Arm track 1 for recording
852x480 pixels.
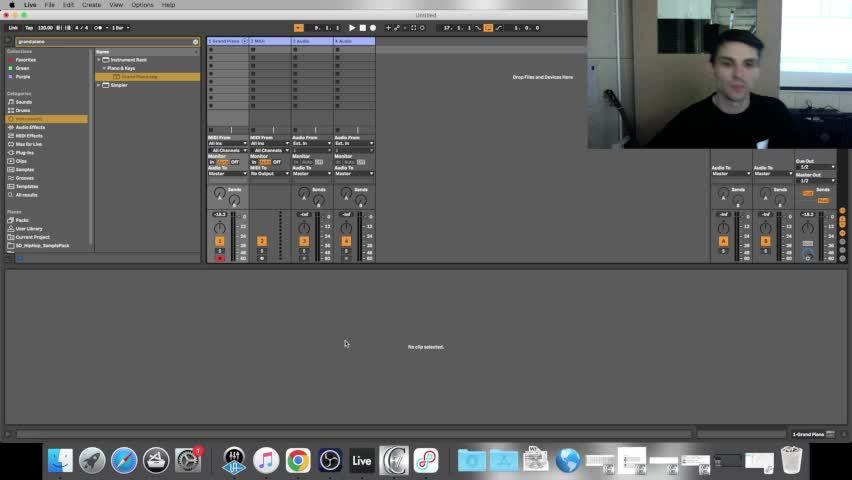220,259
